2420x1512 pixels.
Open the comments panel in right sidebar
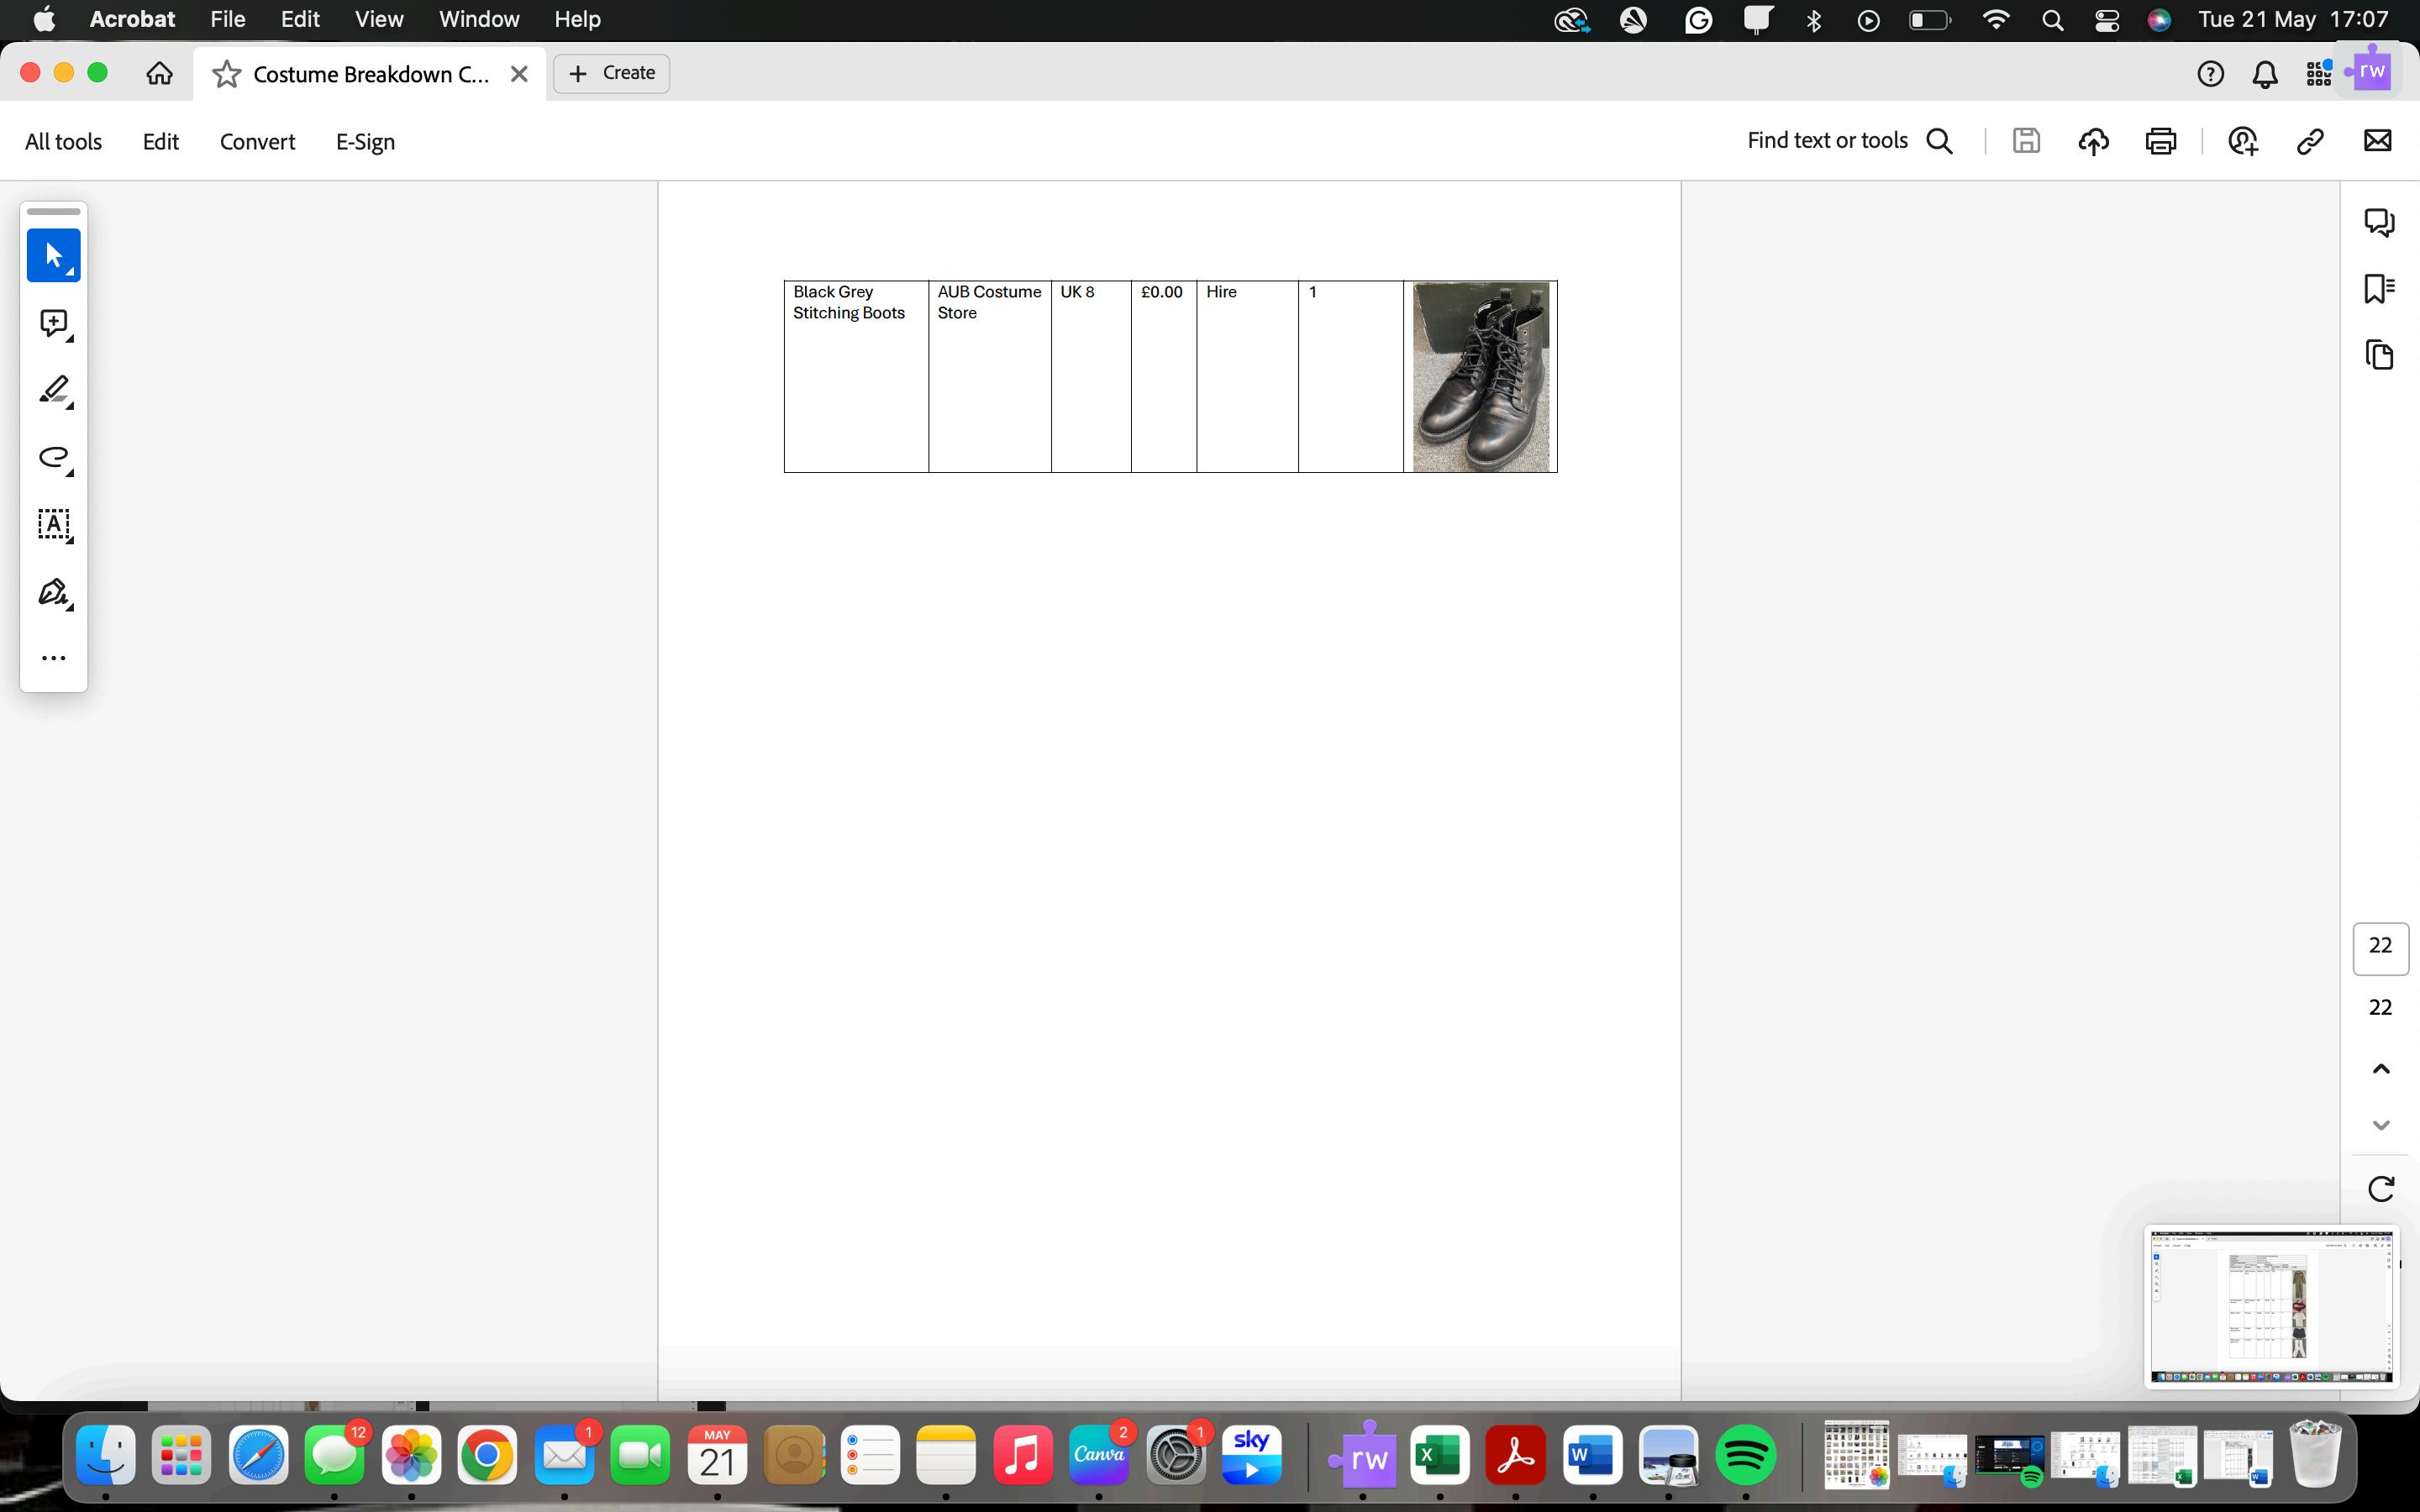[x=2379, y=222]
